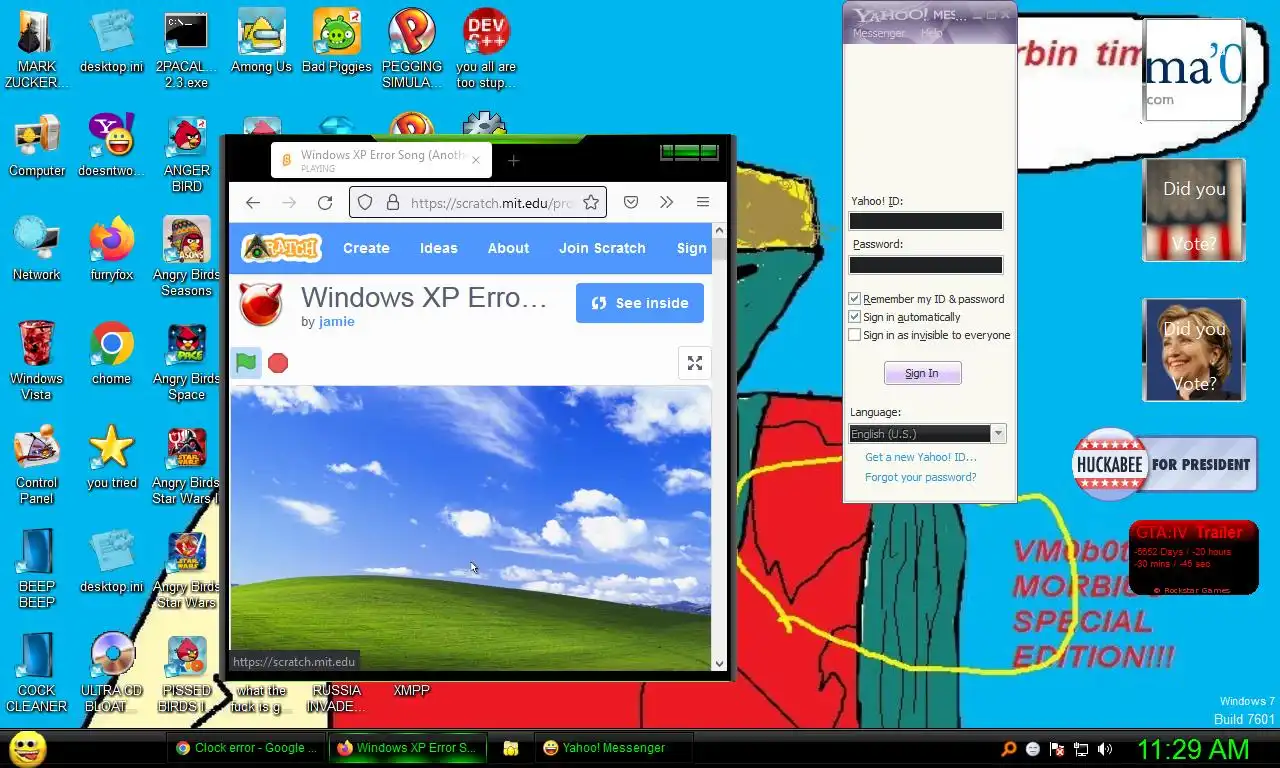Image resolution: width=1280 pixels, height=768 pixels.
Task: Click the Scratch logo
Action: (x=281, y=248)
